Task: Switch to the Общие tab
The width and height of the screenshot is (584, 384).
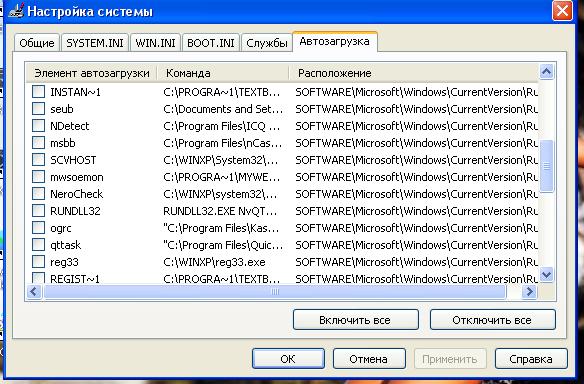Action: (x=37, y=43)
